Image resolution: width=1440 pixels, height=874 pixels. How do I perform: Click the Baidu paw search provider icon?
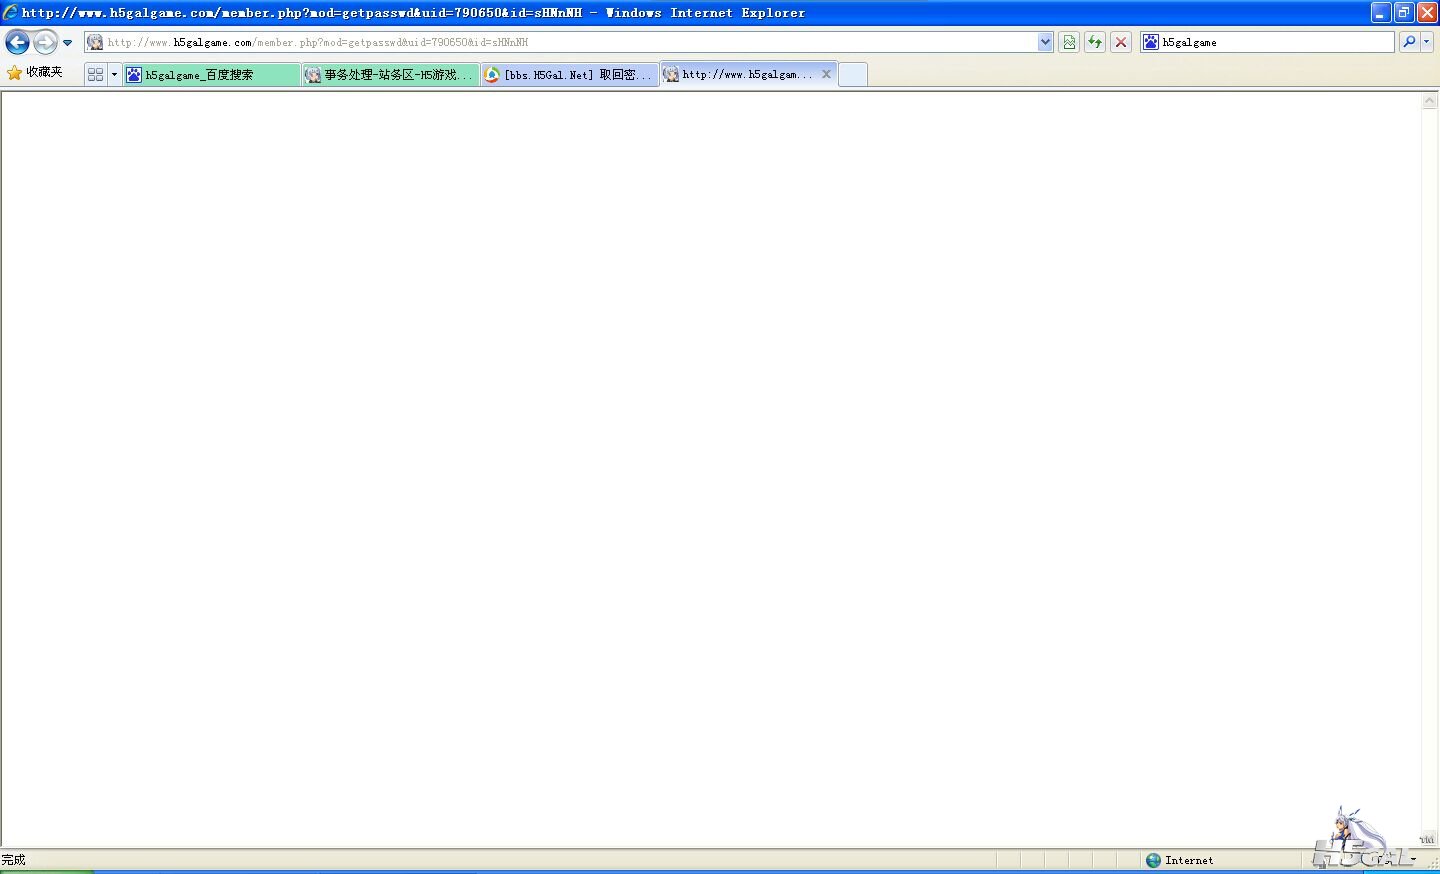[1151, 42]
